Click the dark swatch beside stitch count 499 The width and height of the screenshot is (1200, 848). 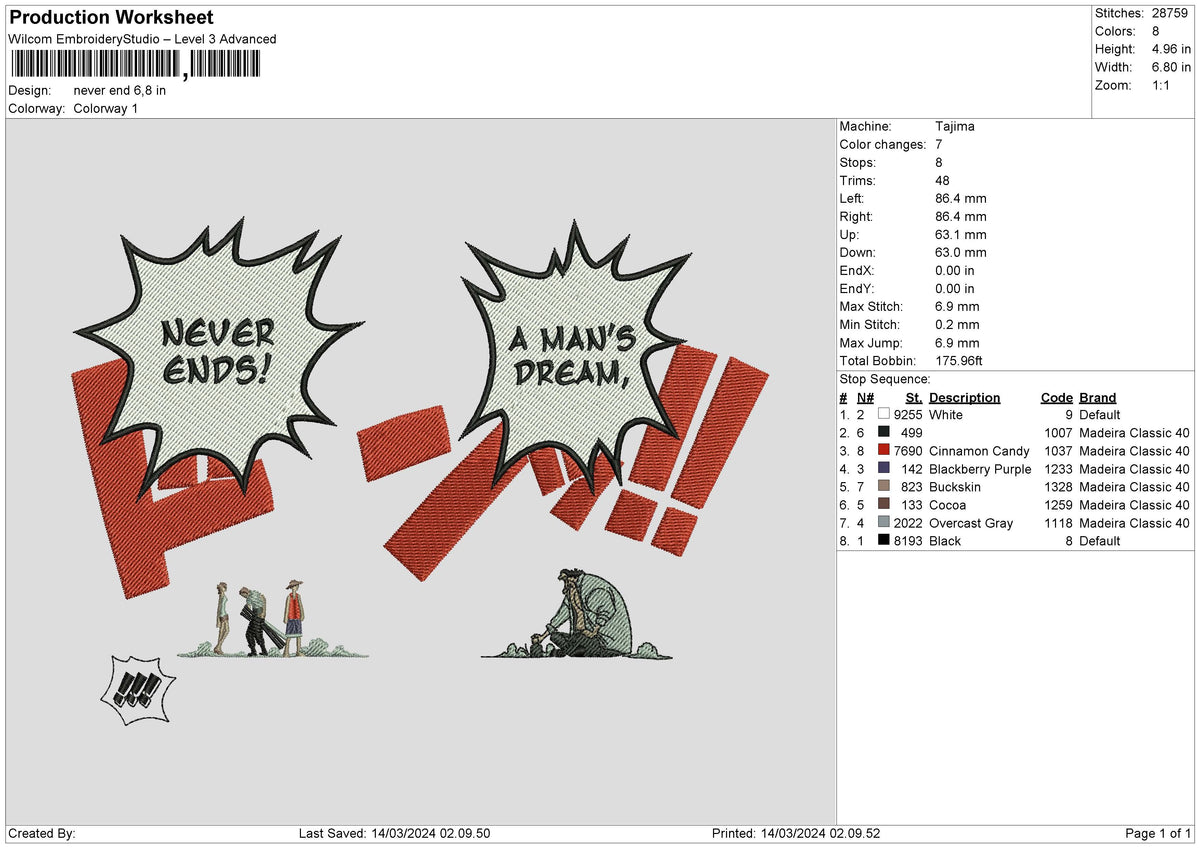tap(884, 432)
